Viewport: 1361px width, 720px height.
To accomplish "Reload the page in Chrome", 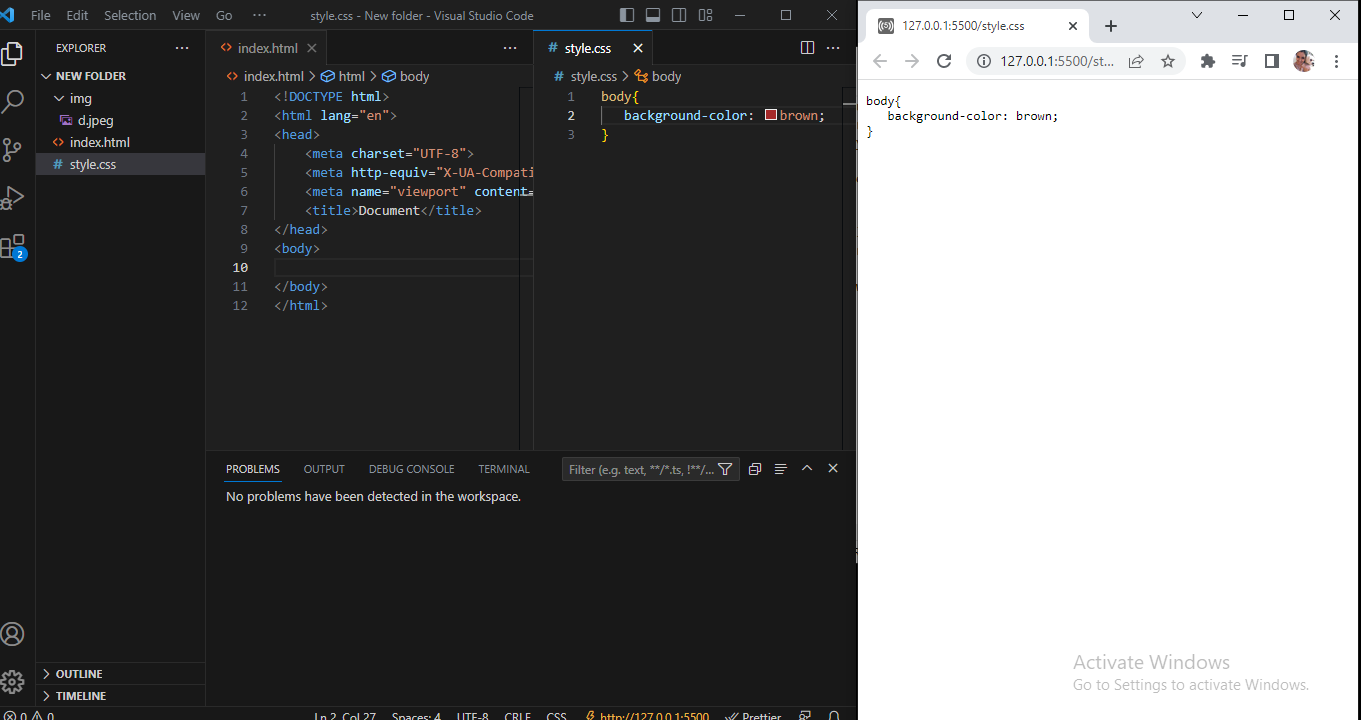I will coord(944,61).
